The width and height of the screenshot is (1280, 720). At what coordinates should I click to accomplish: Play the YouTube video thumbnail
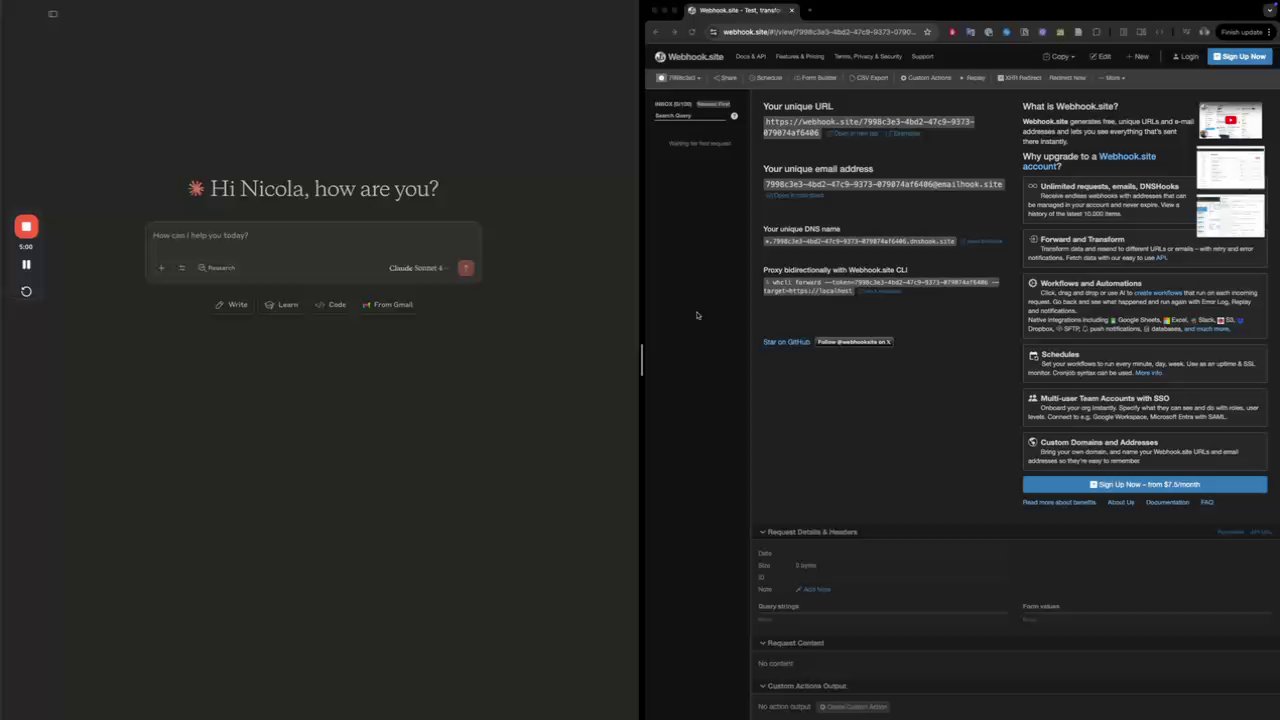click(x=1230, y=121)
